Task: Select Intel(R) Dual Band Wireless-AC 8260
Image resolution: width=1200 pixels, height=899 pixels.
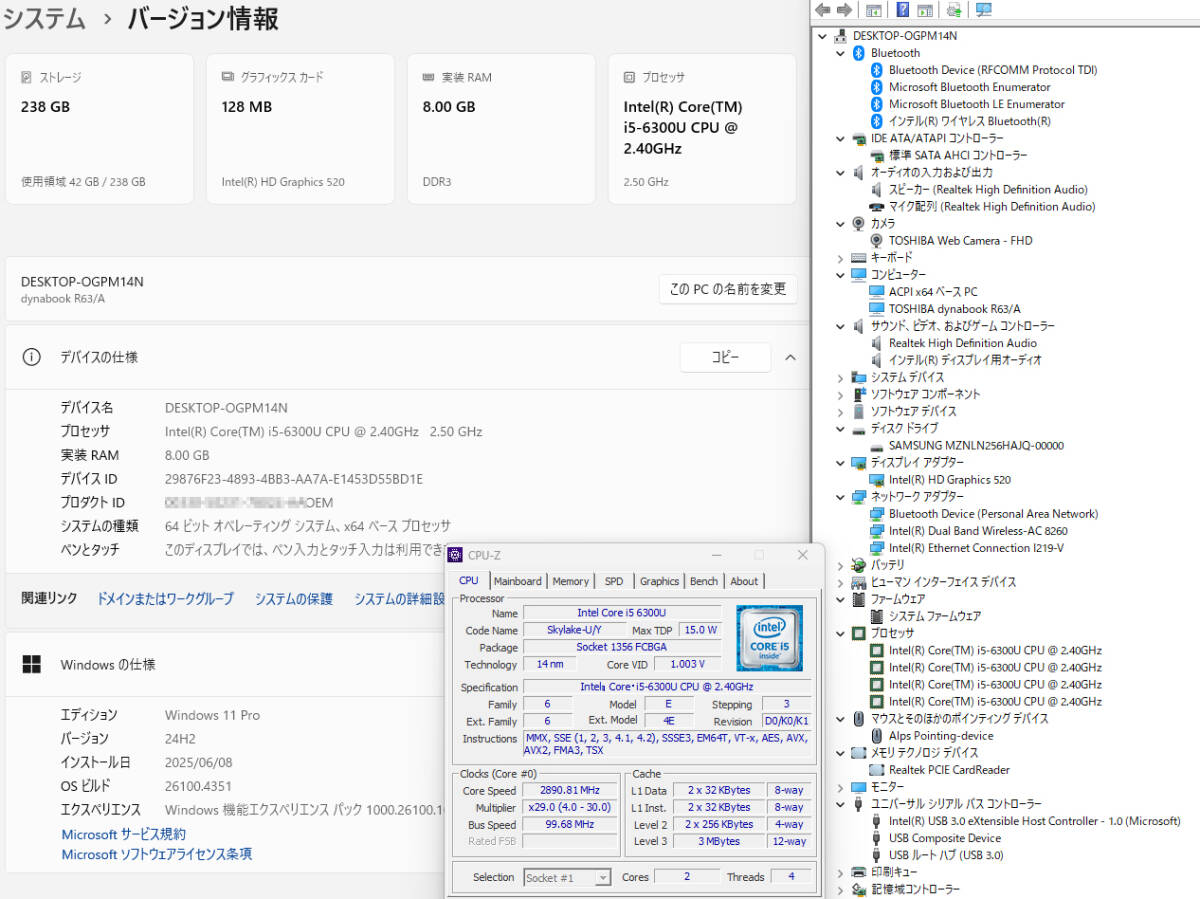Action: (978, 531)
